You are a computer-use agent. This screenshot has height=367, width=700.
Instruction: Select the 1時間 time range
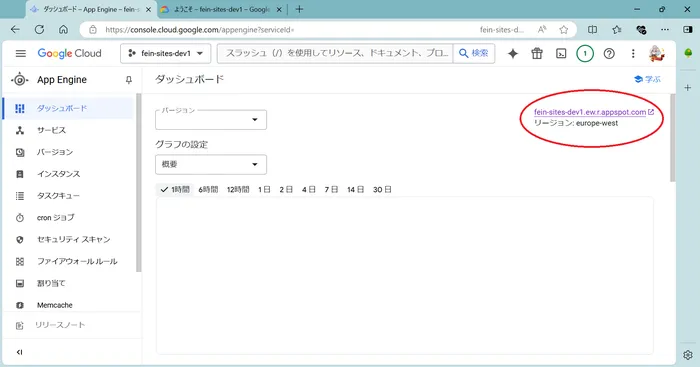pyautogui.click(x=175, y=190)
